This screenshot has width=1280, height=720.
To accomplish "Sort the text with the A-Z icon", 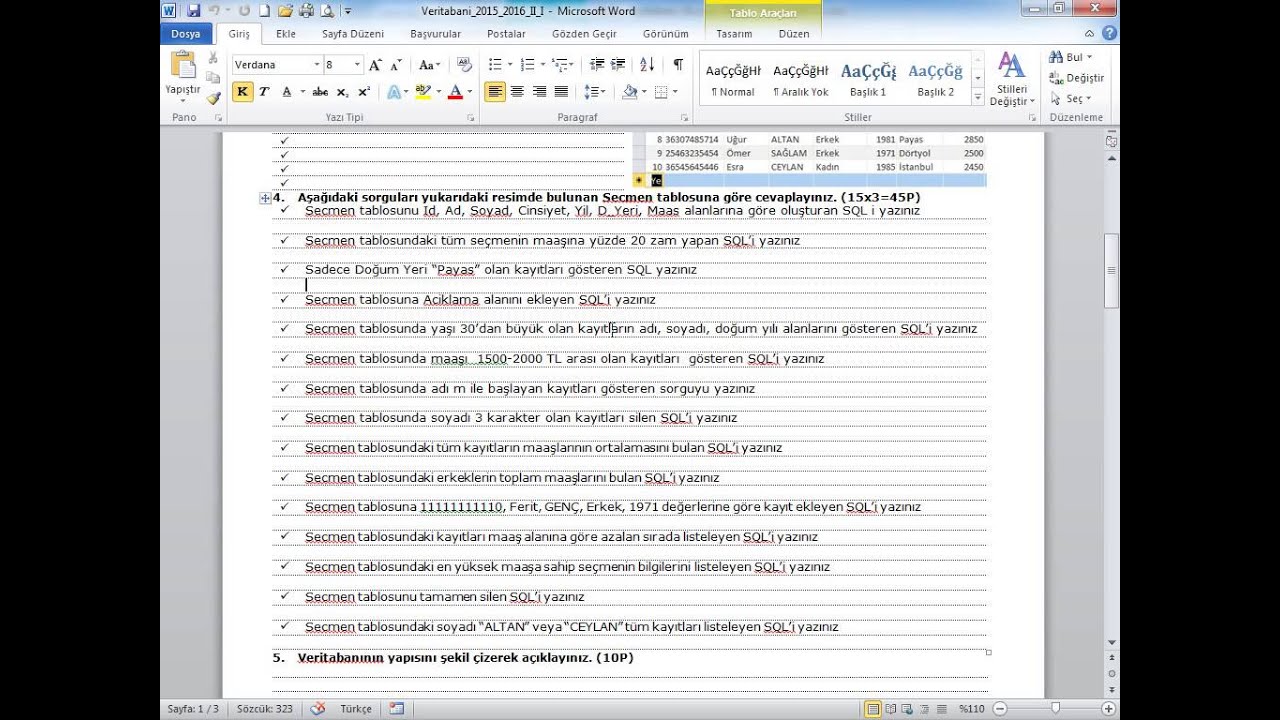I will [x=647, y=64].
